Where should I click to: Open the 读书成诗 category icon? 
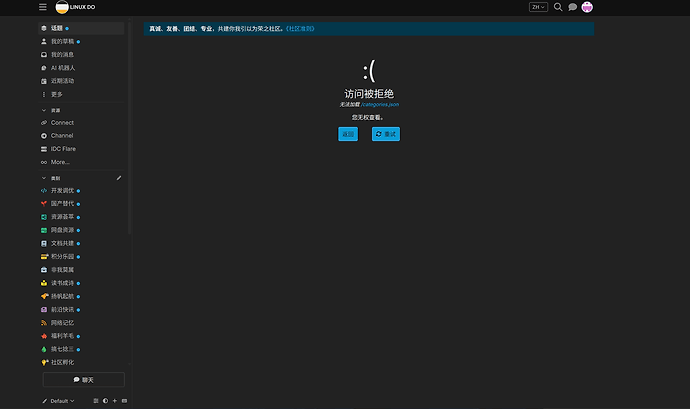coord(44,283)
